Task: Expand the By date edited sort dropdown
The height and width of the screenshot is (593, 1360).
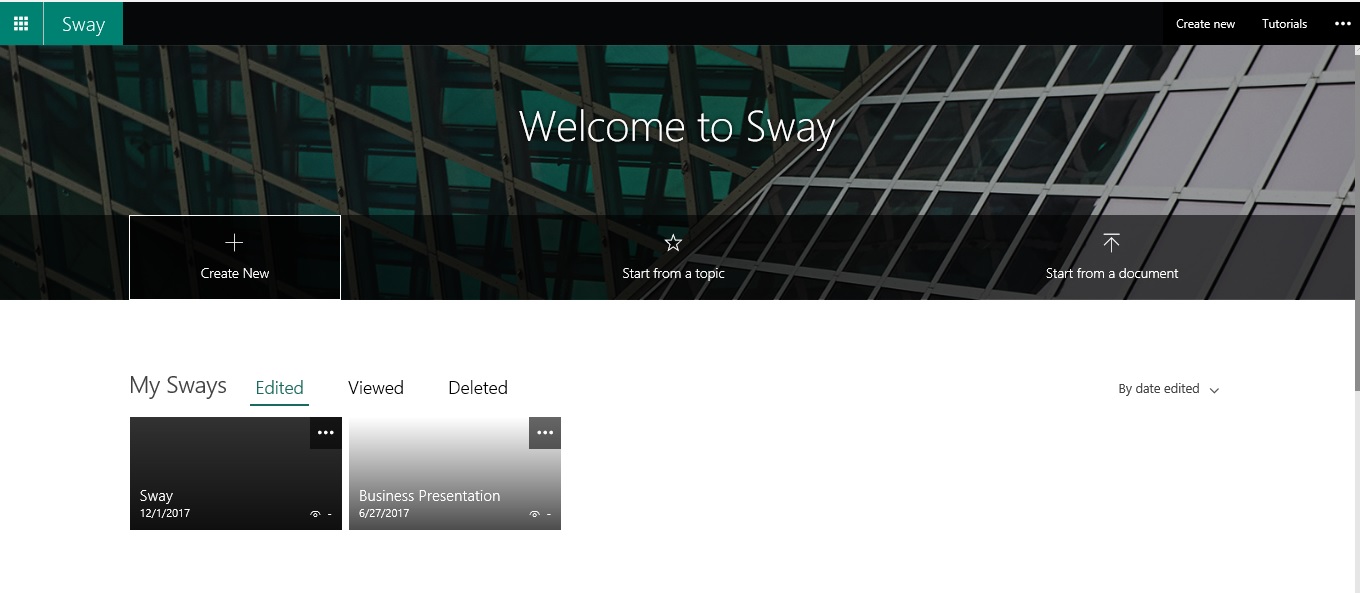Action: 1159,389
